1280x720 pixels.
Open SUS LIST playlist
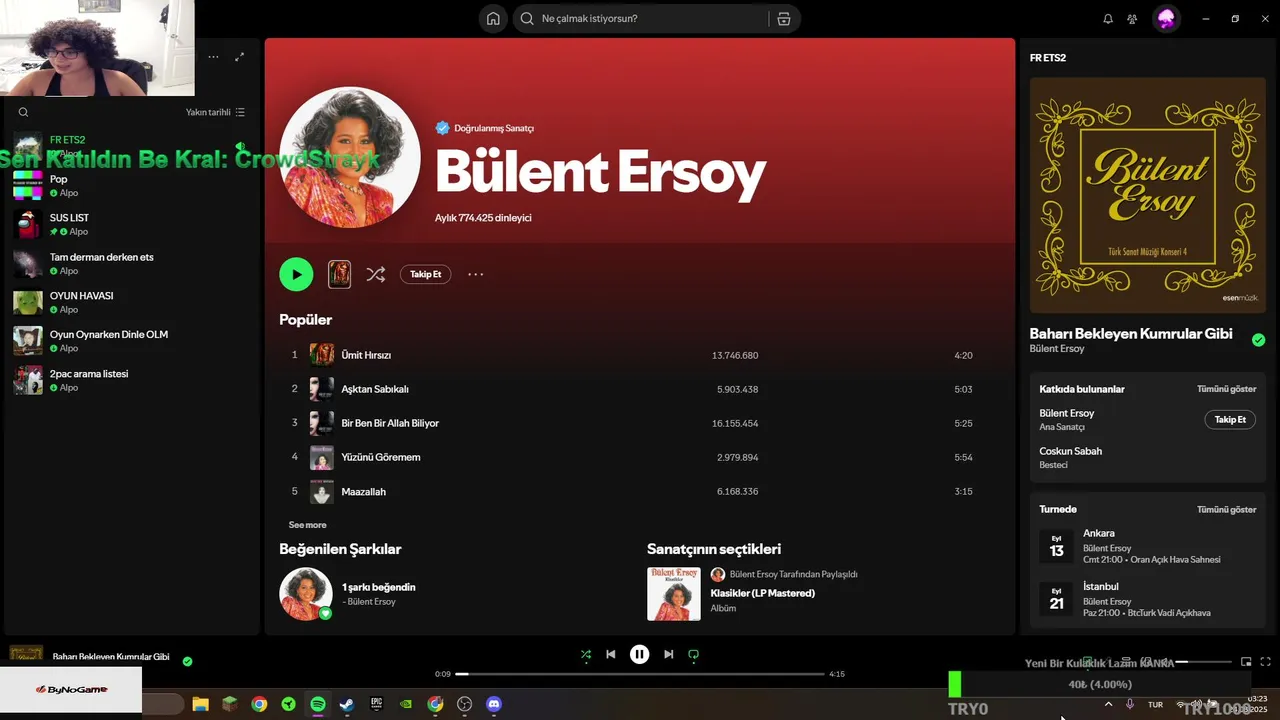tap(130, 224)
